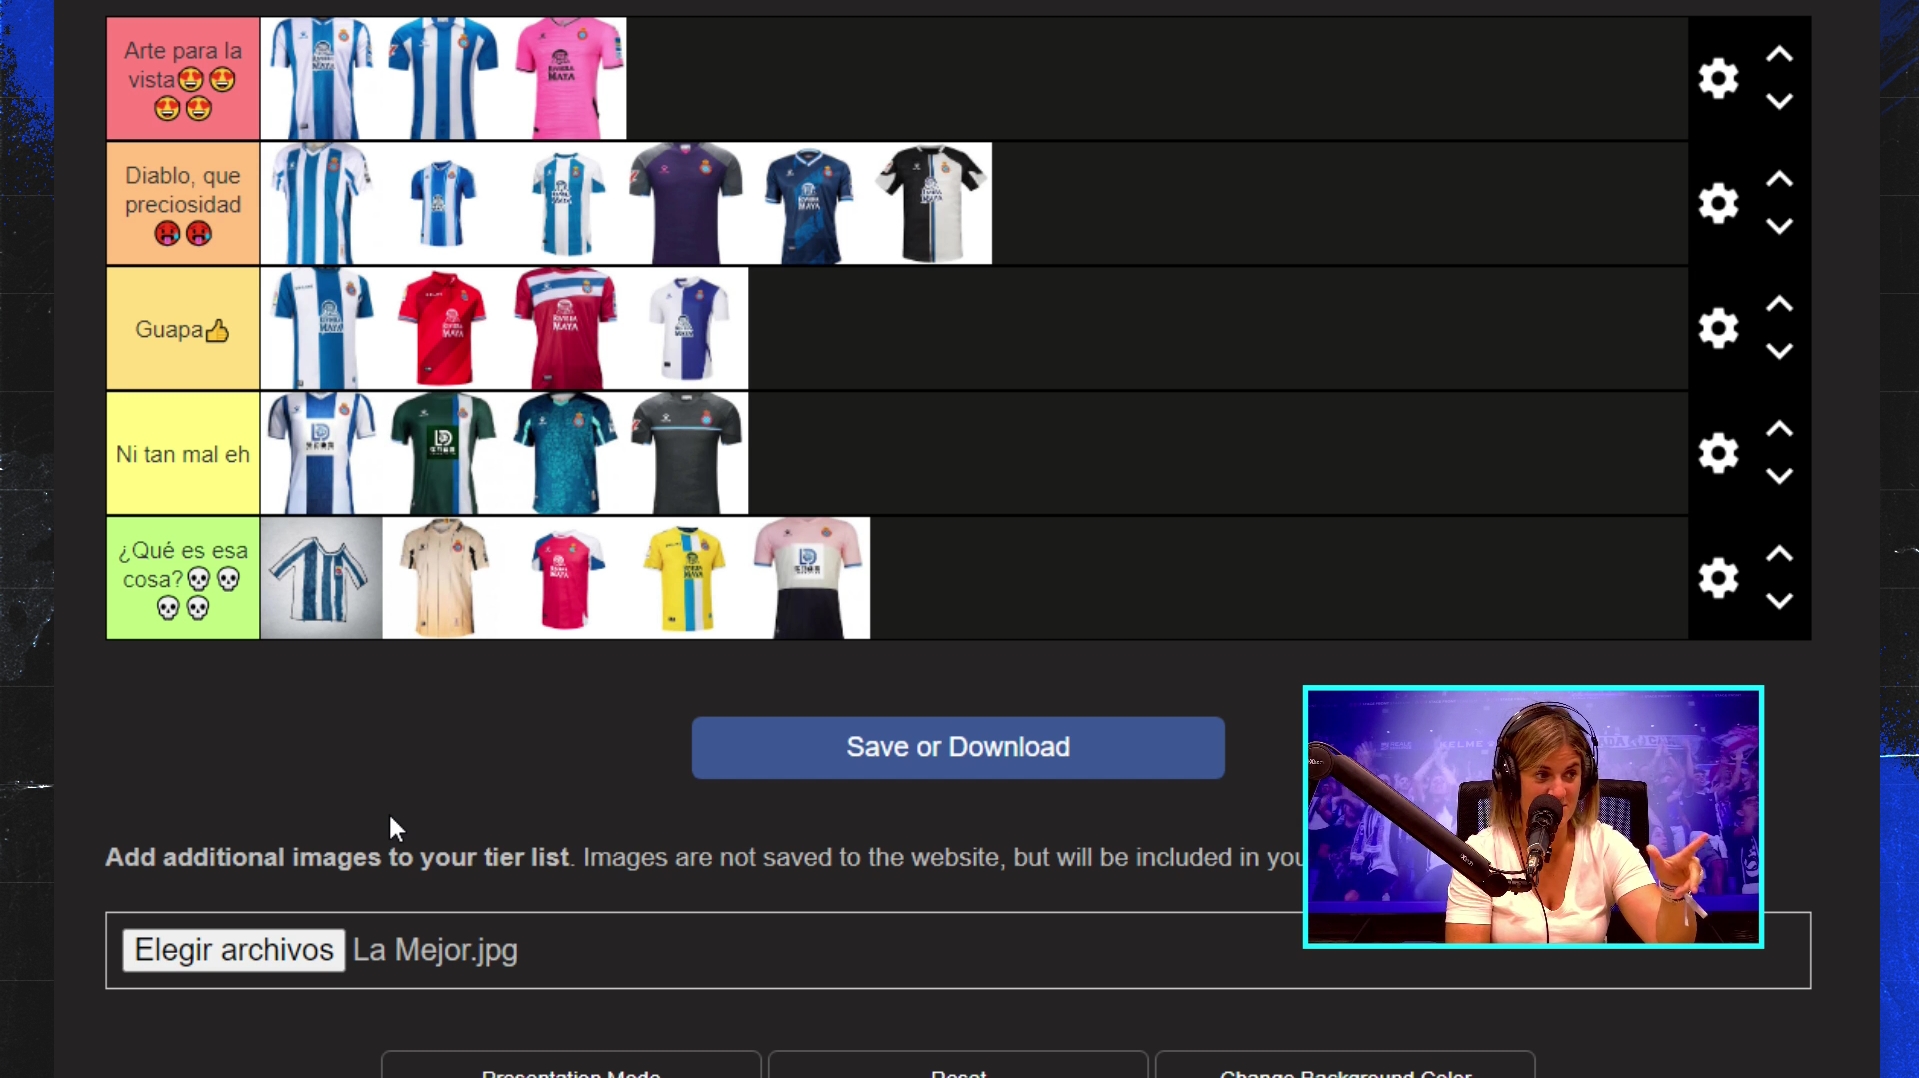Open settings for the ¿Qué es esa cosa? tier
The height and width of the screenshot is (1078, 1919).
(x=1718, y=578)
